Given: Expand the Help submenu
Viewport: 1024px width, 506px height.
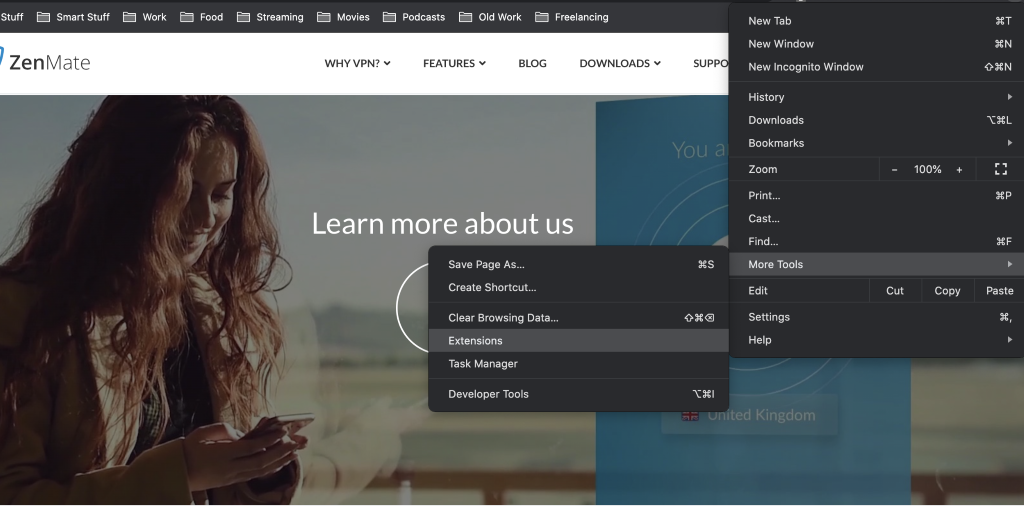Looking at the screenshot, I should pos(876,340).
